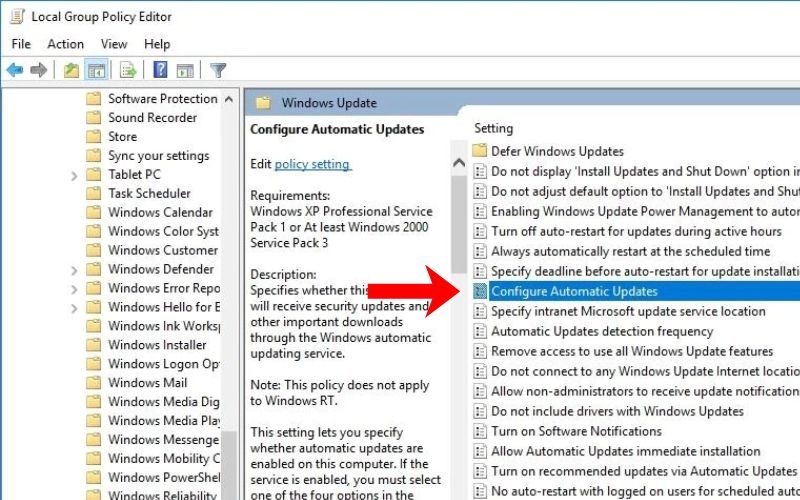The width and height of the screenshot is (800, 500).
Task: Click the Store folder icon
Action: point(93,136)
